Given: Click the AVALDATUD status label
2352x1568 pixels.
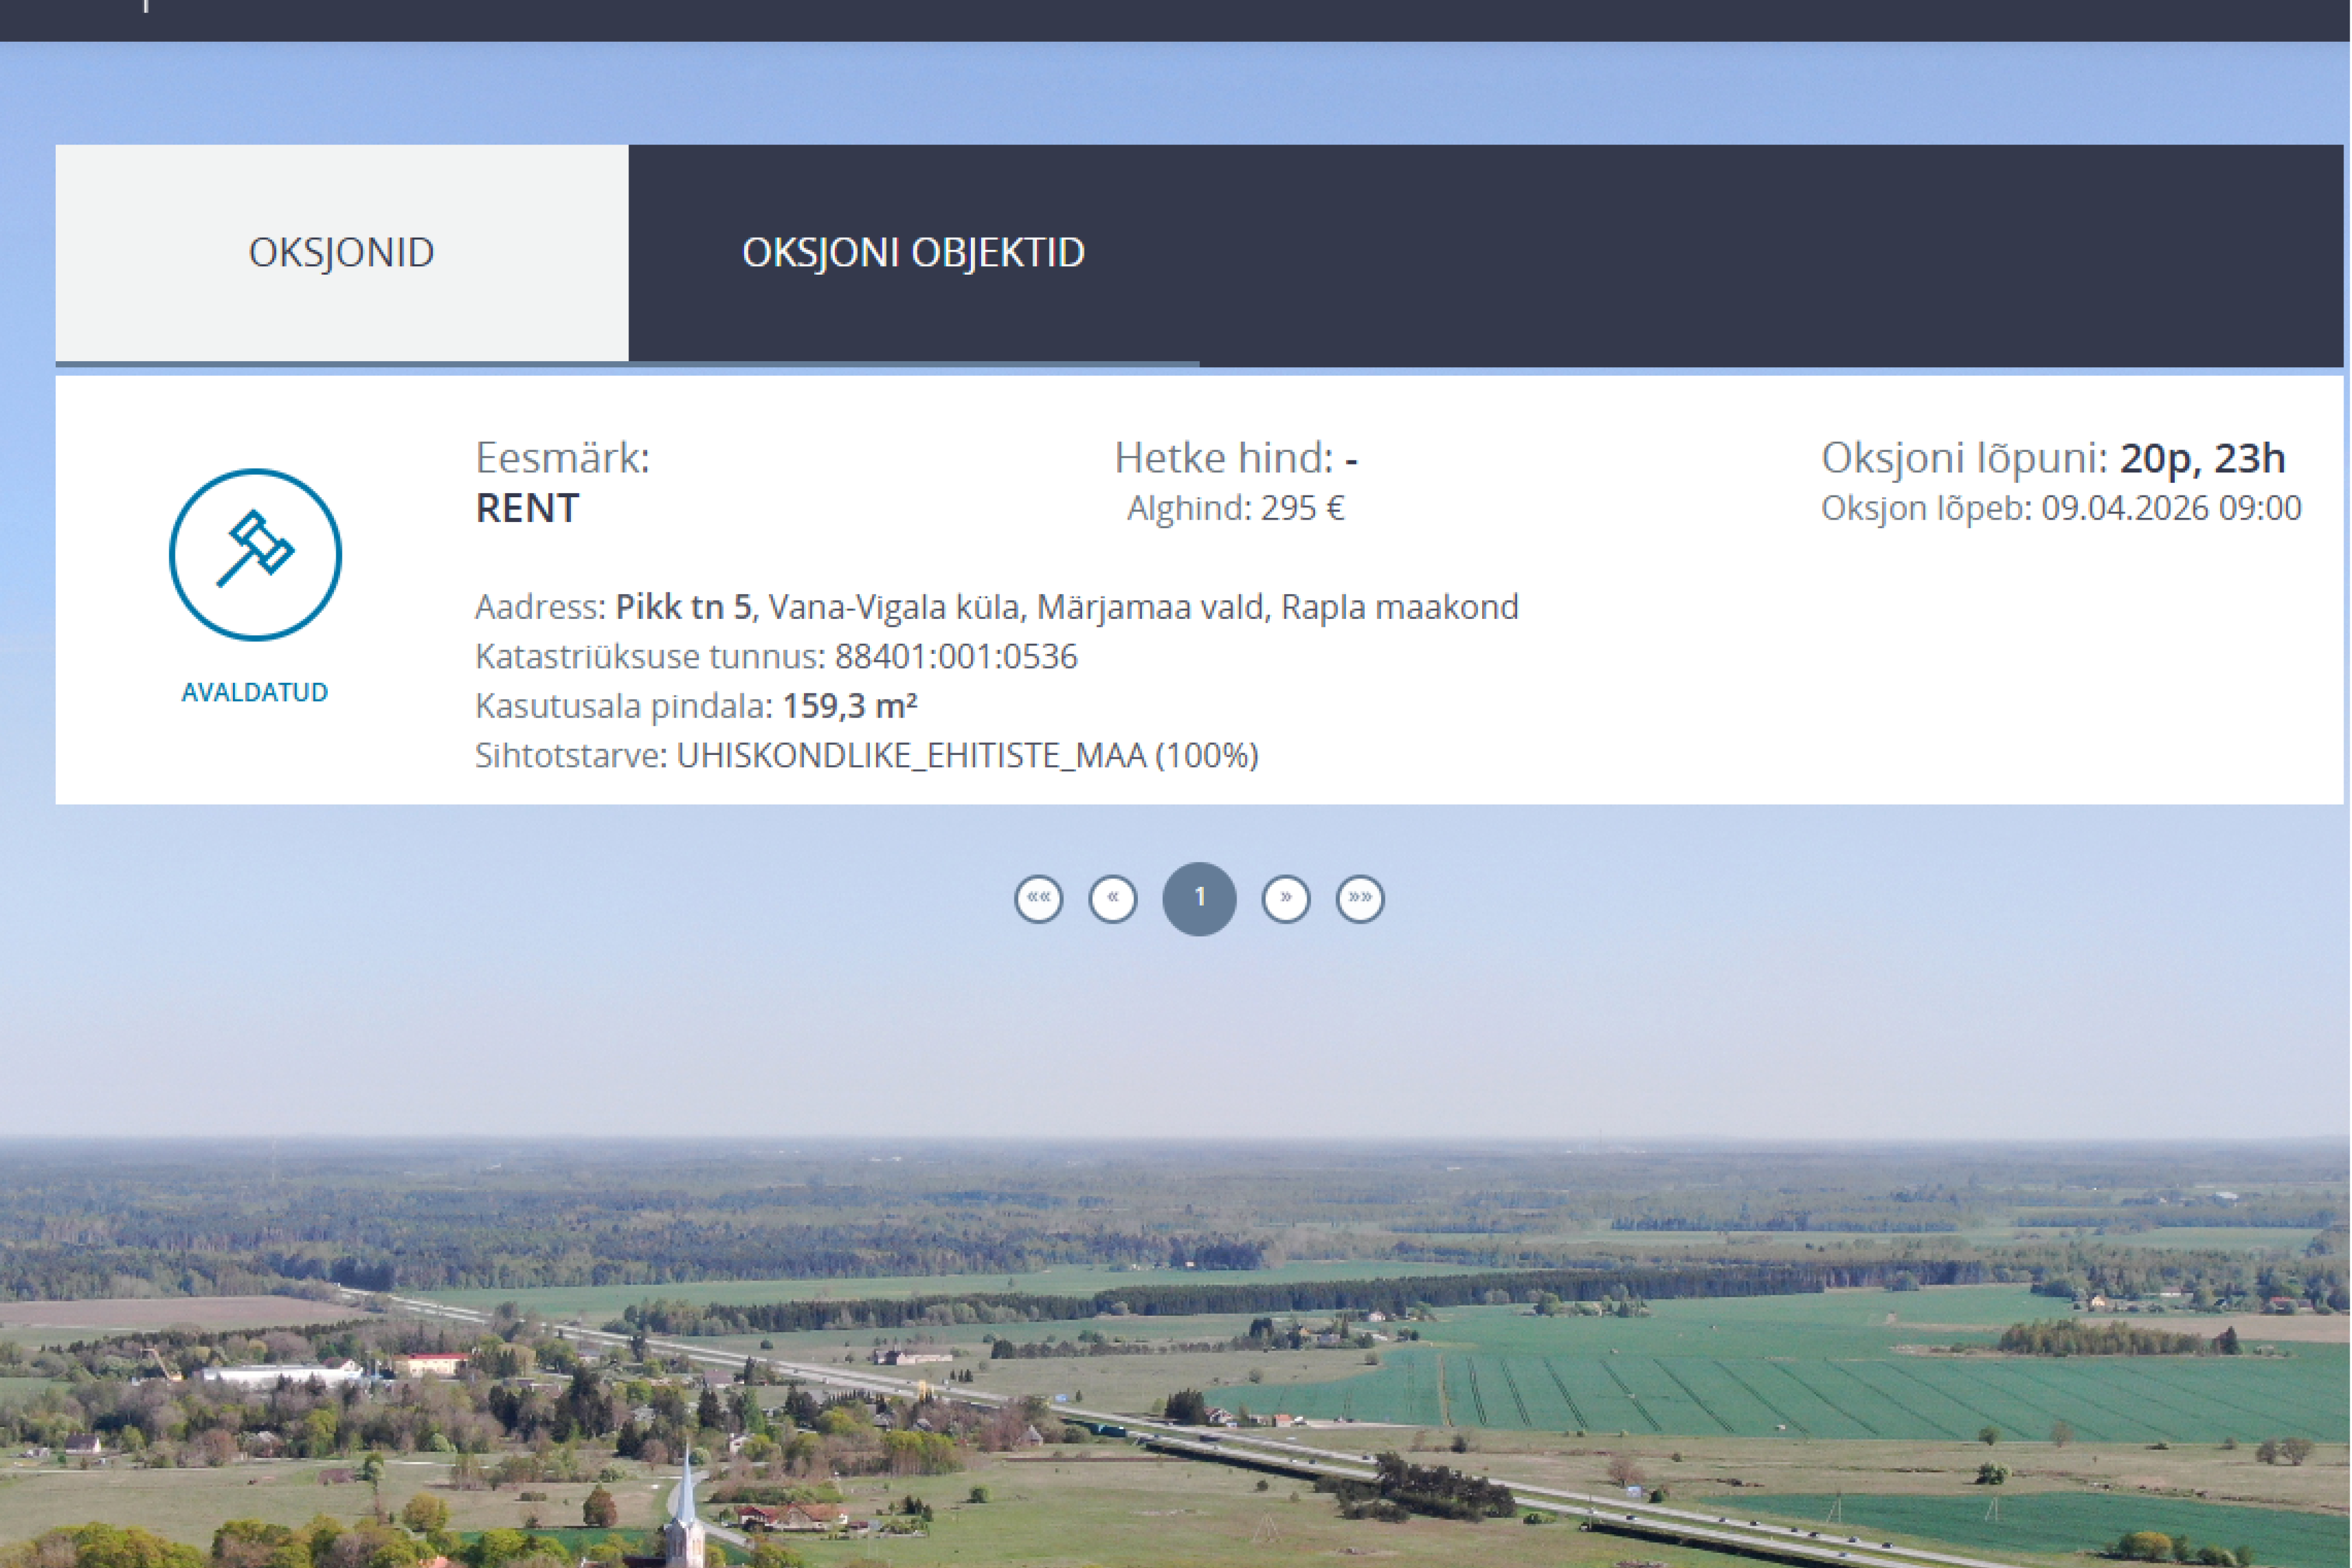Looking at the screenshot, I should click(x=255, y=692).
